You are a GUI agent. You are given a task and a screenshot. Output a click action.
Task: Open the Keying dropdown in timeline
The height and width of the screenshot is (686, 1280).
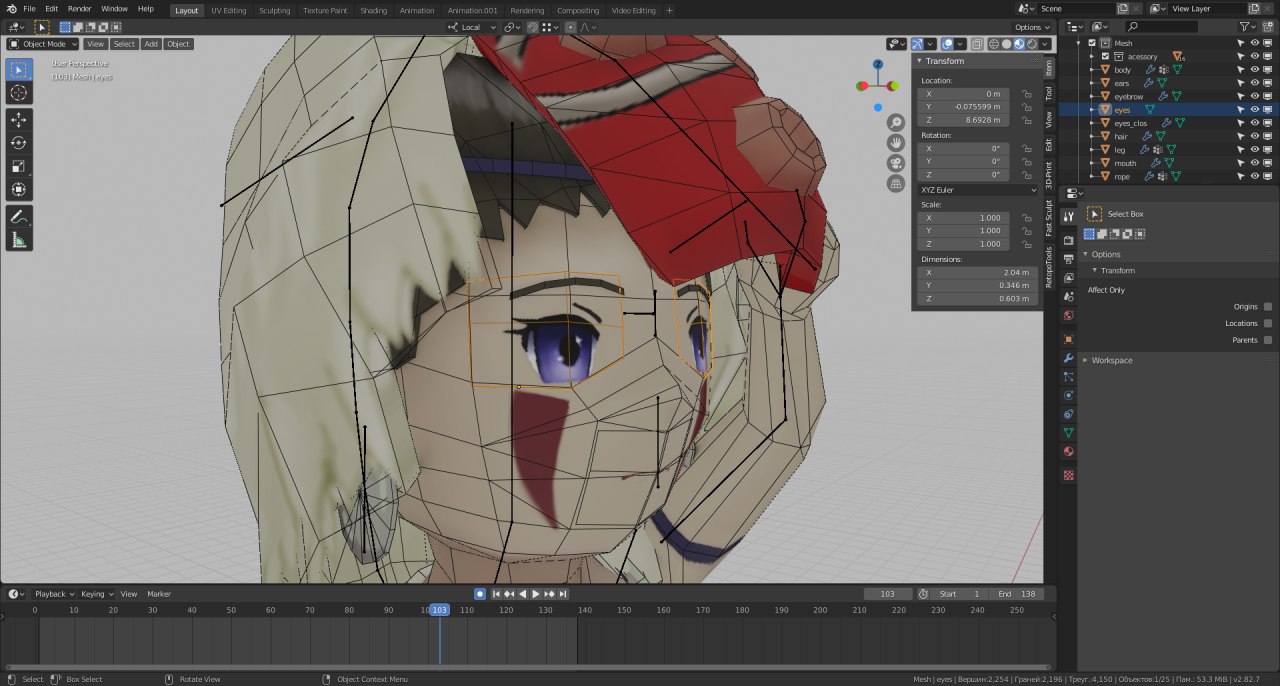pyautogui.click(x=97, y=594)
